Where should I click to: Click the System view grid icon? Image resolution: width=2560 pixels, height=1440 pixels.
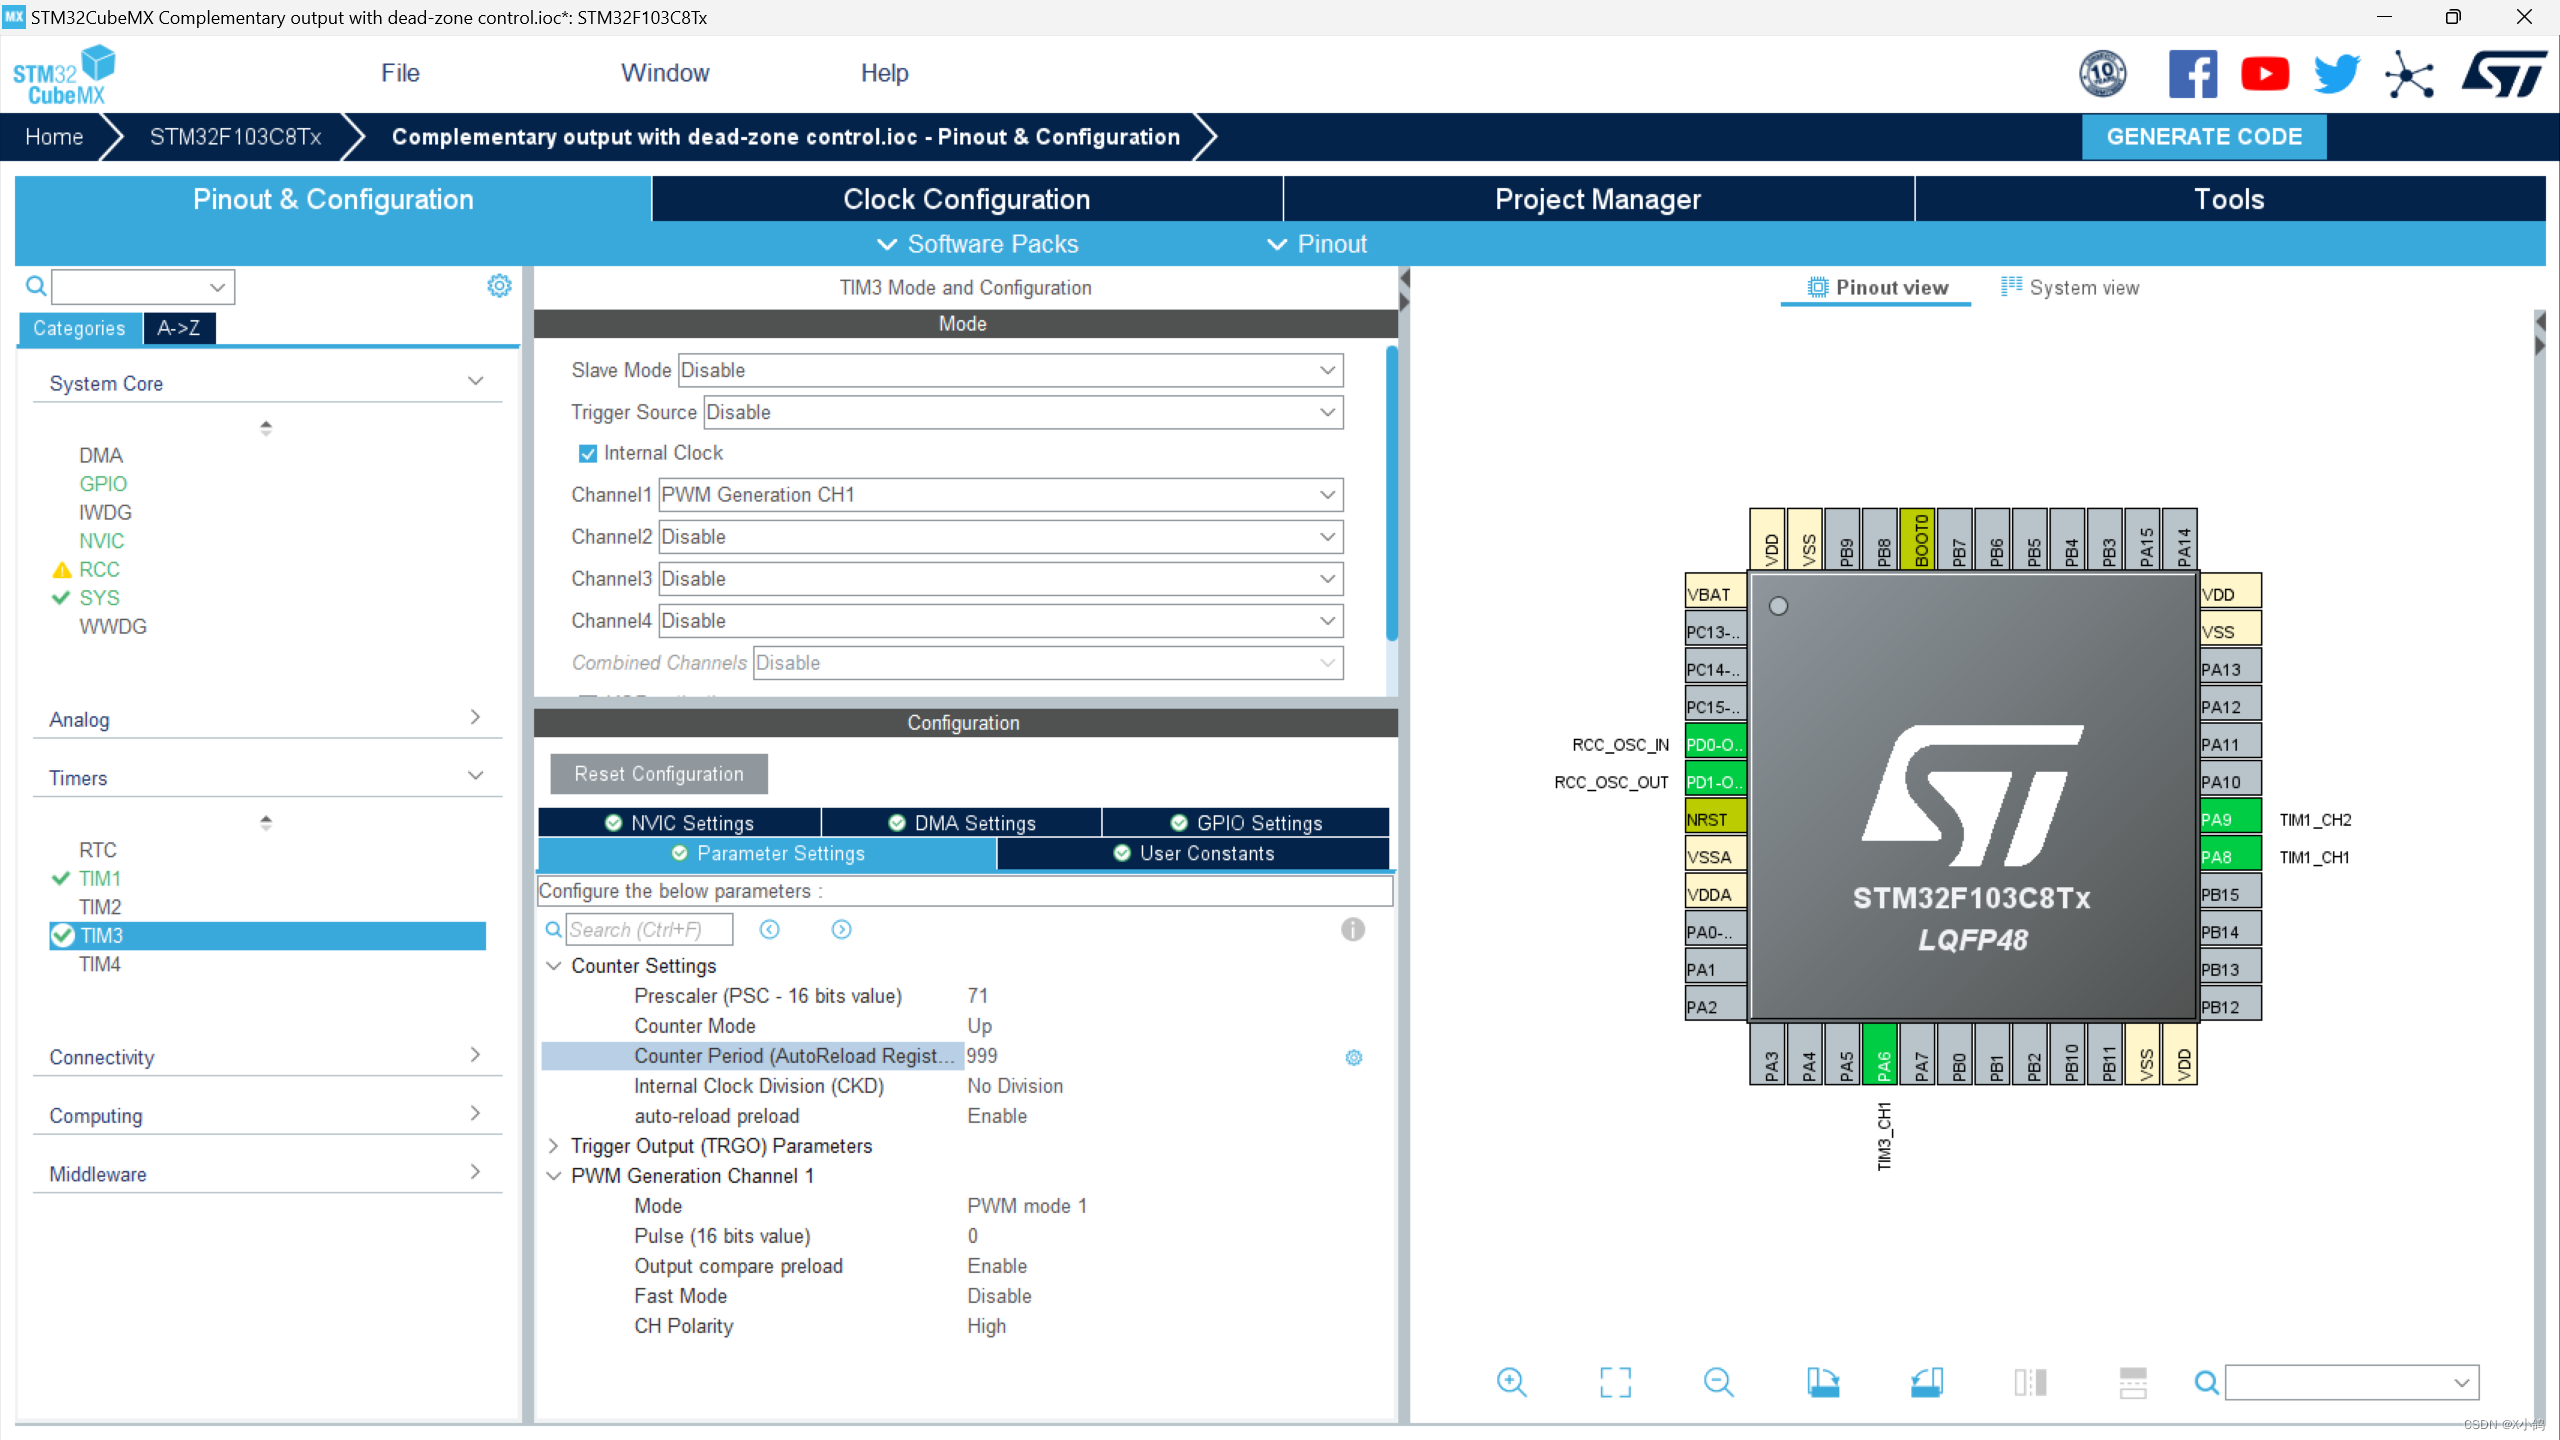pyautogui.click(x=2011, y=287)
